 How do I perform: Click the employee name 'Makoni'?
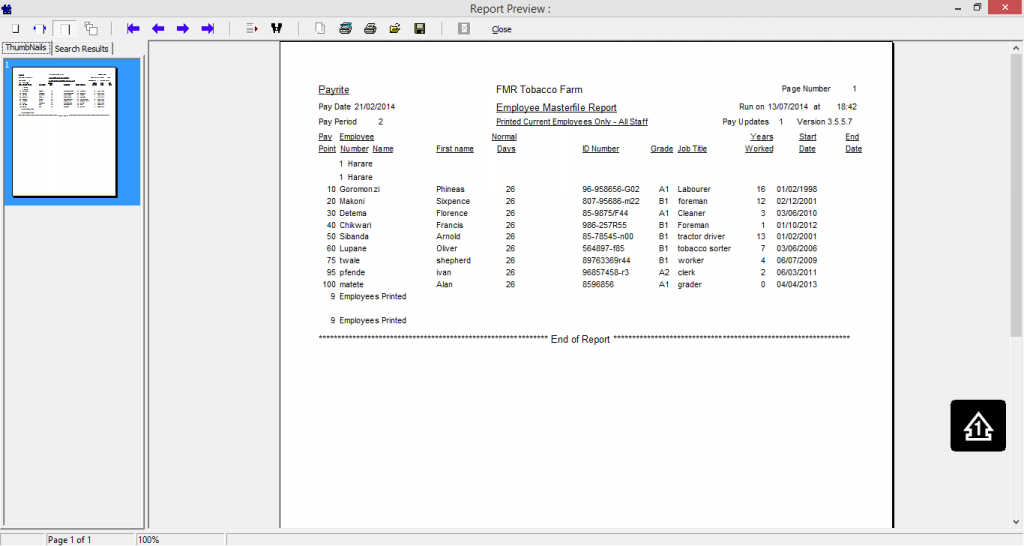click(352, 201)
